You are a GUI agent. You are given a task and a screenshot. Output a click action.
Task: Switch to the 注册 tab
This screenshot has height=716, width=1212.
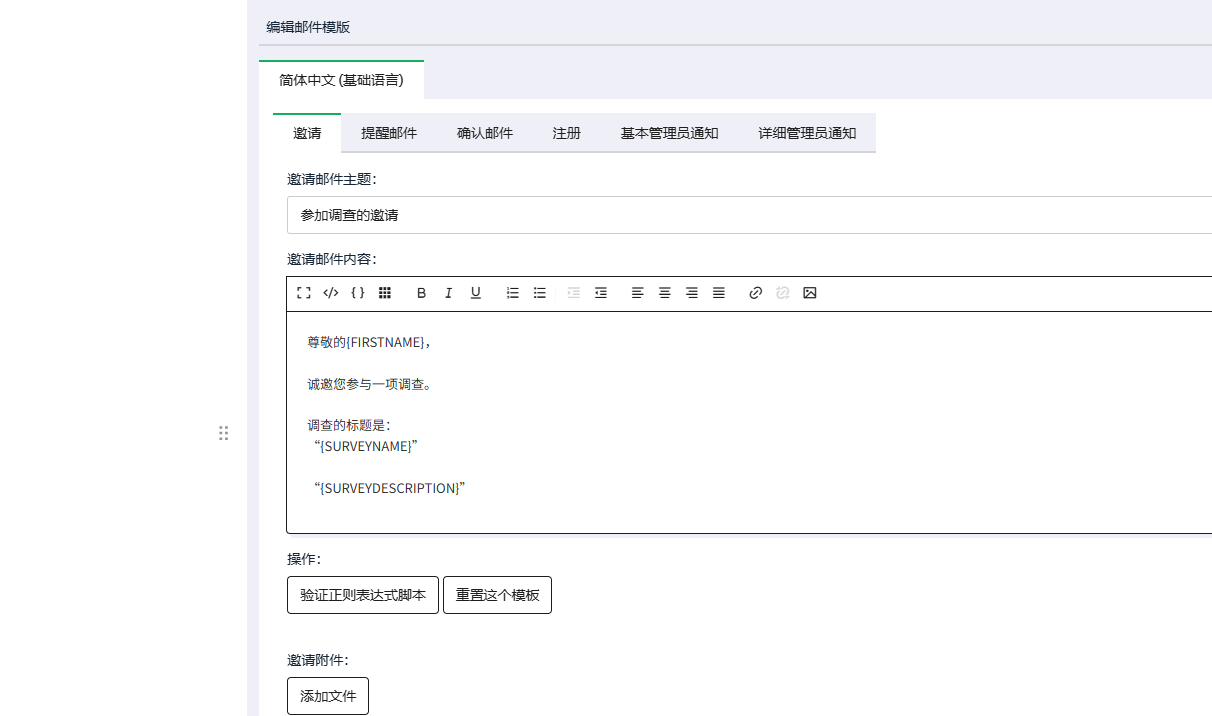tap(567, 133)
